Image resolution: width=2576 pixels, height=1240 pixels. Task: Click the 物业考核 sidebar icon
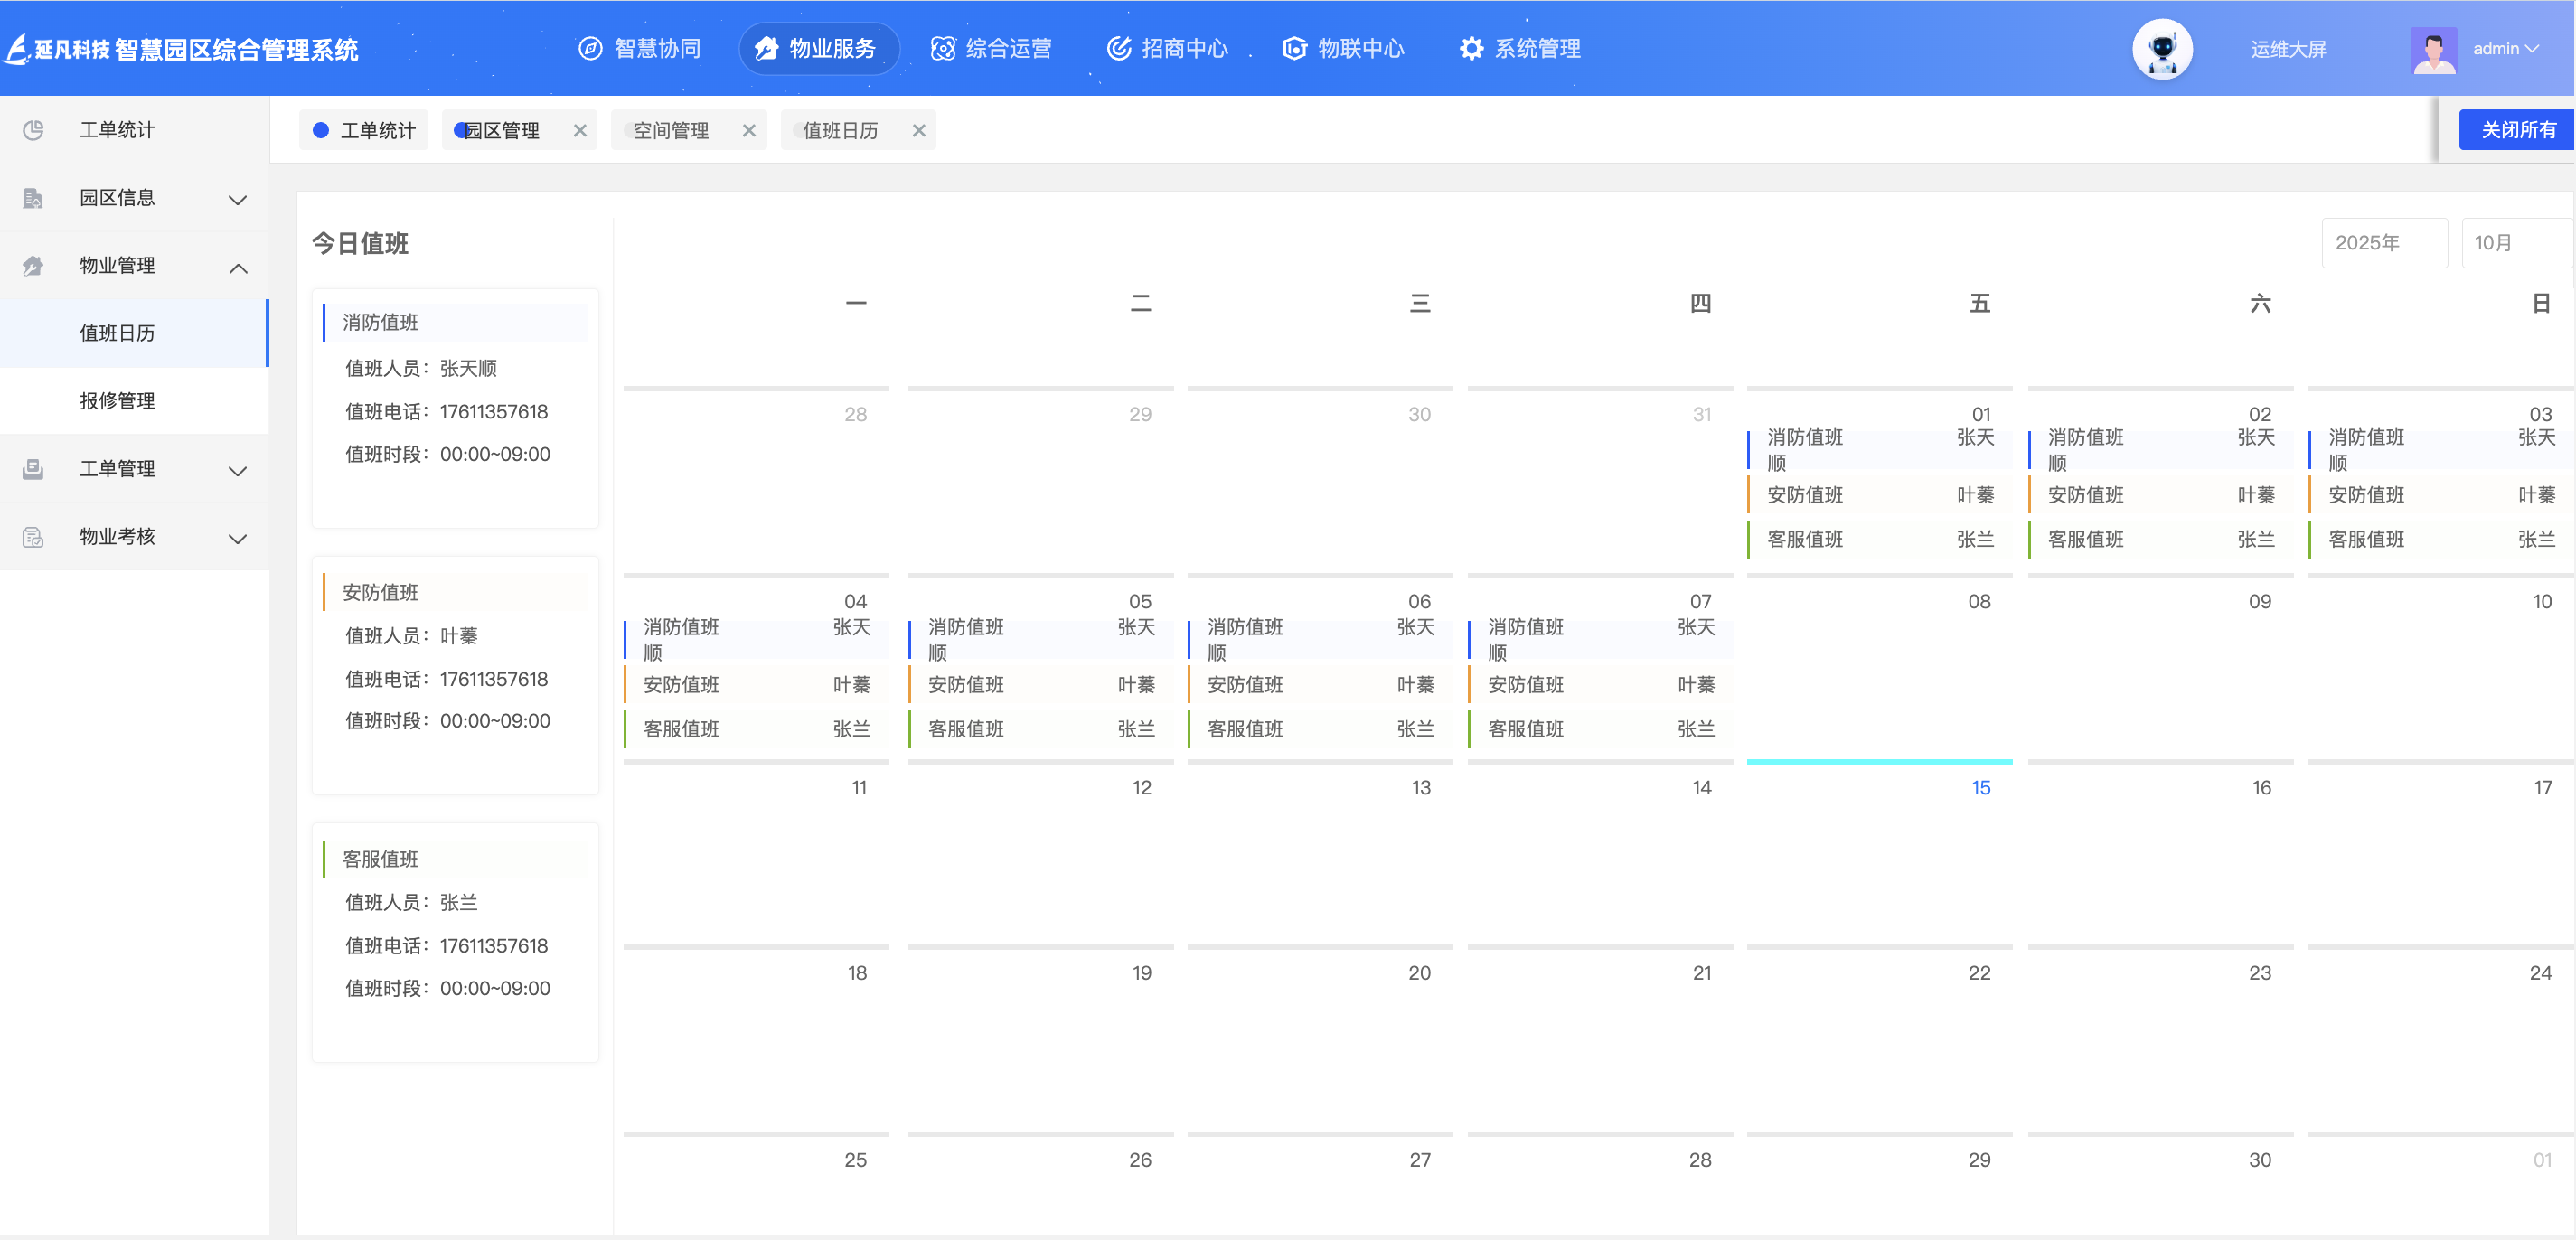click(x=33, y=537)
